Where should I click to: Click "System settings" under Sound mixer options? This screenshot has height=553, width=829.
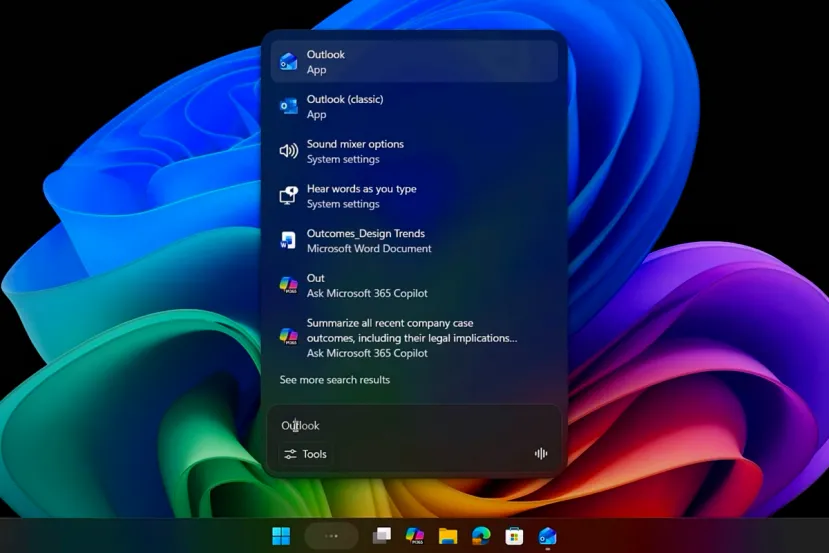[x=343, y=159]
